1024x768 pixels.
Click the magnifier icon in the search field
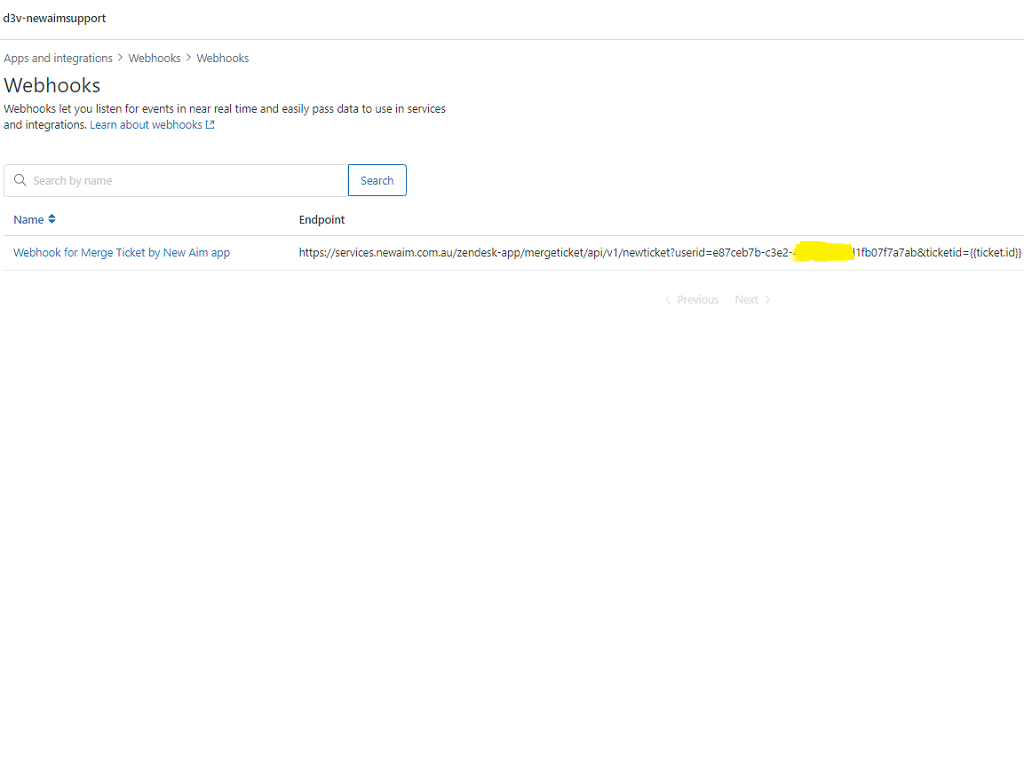coord(20,181)
